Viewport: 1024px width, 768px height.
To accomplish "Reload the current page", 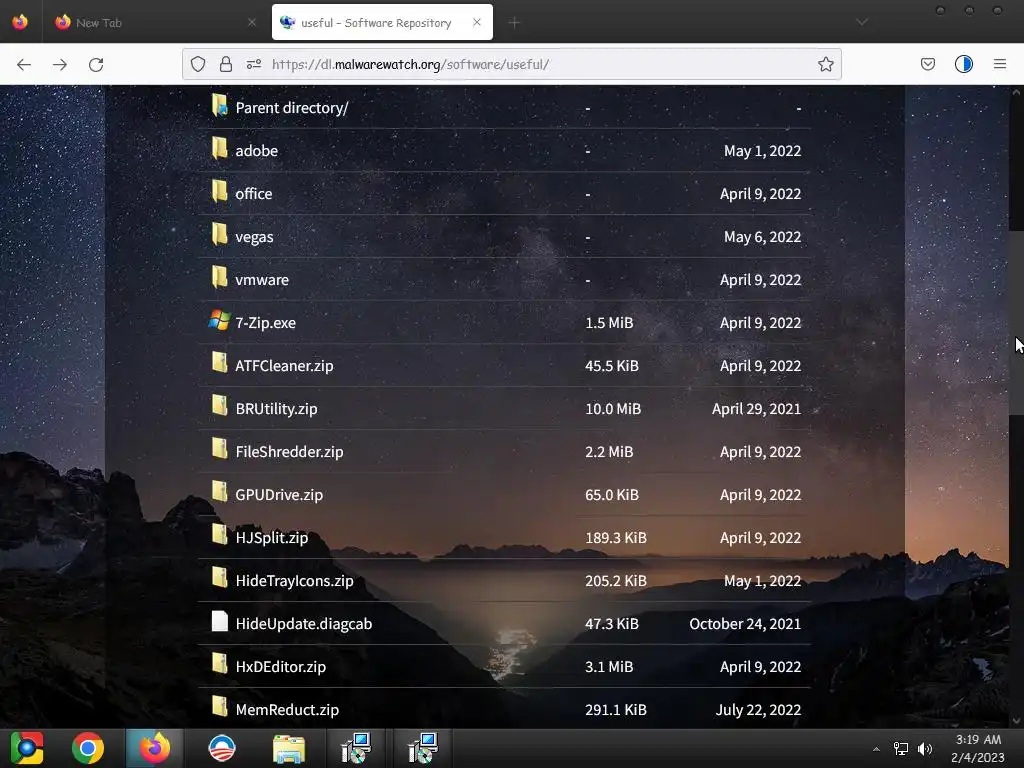I will 96,64.
